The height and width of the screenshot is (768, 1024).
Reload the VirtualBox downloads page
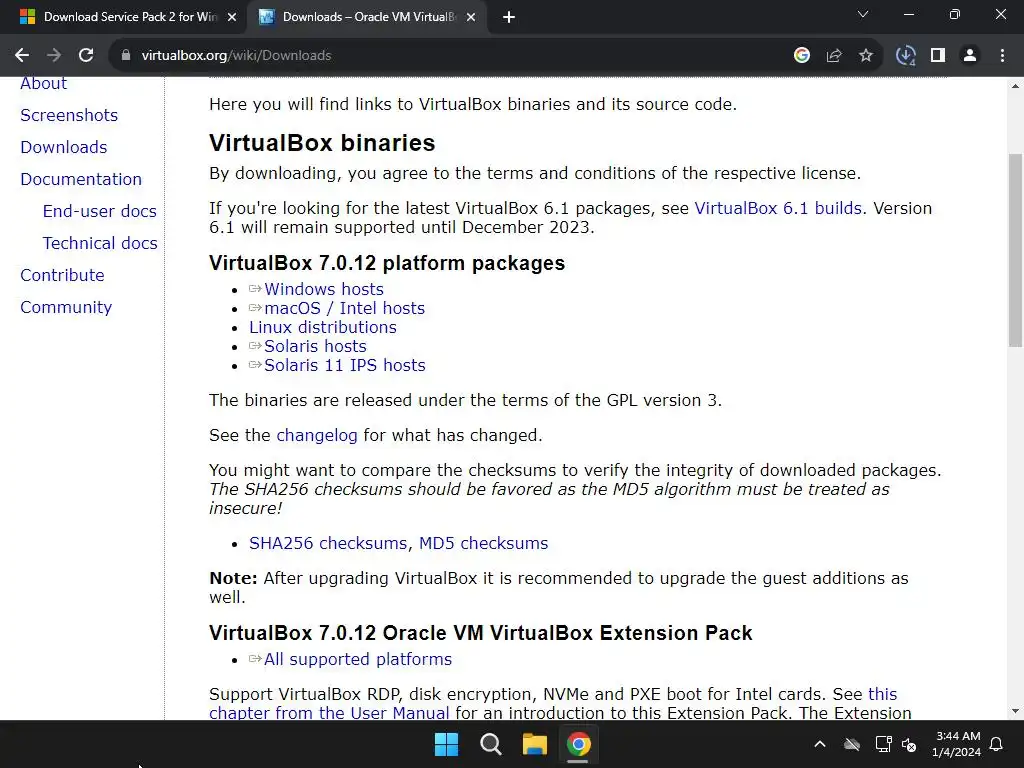(86, 56)
